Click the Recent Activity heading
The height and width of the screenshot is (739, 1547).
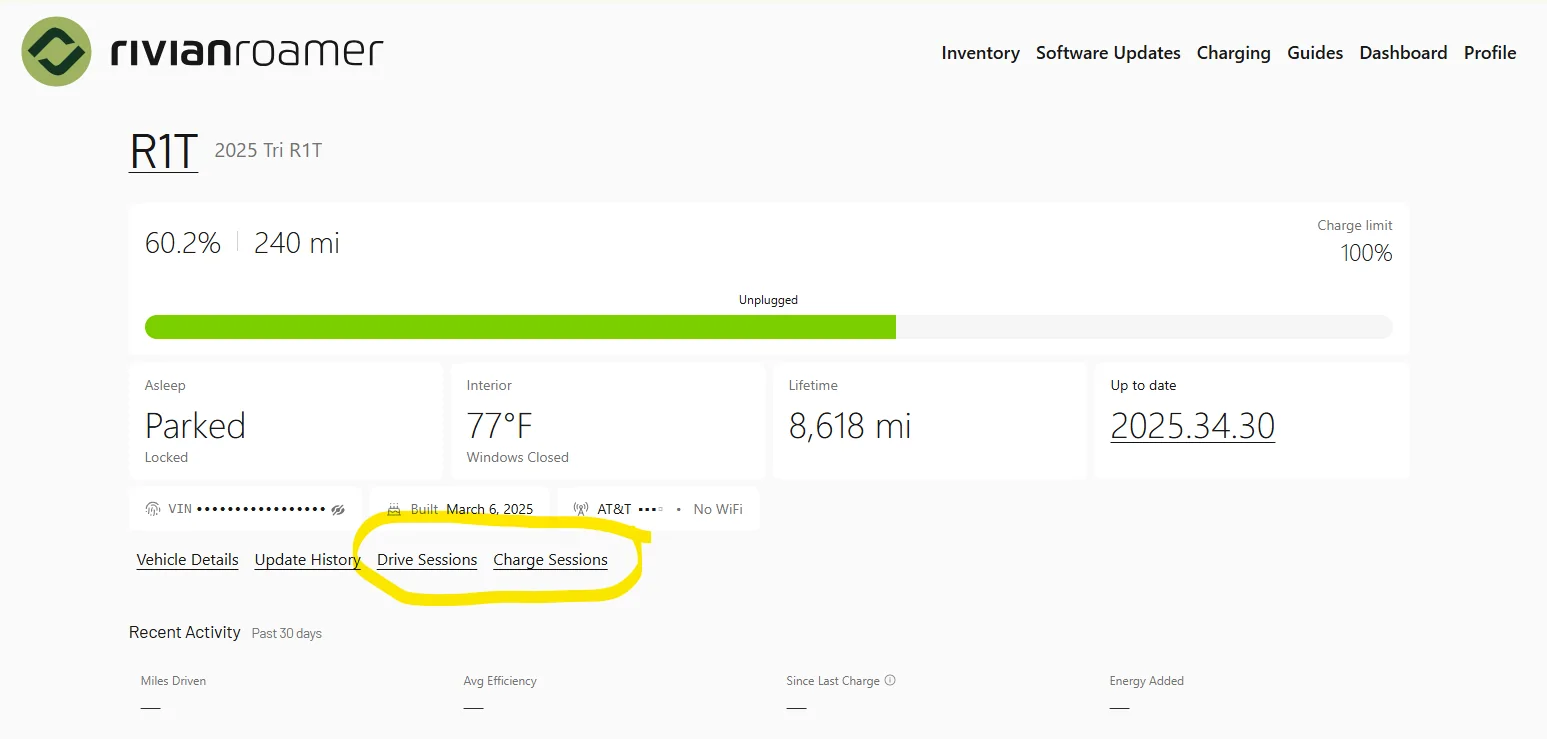(x=185, y=632)
